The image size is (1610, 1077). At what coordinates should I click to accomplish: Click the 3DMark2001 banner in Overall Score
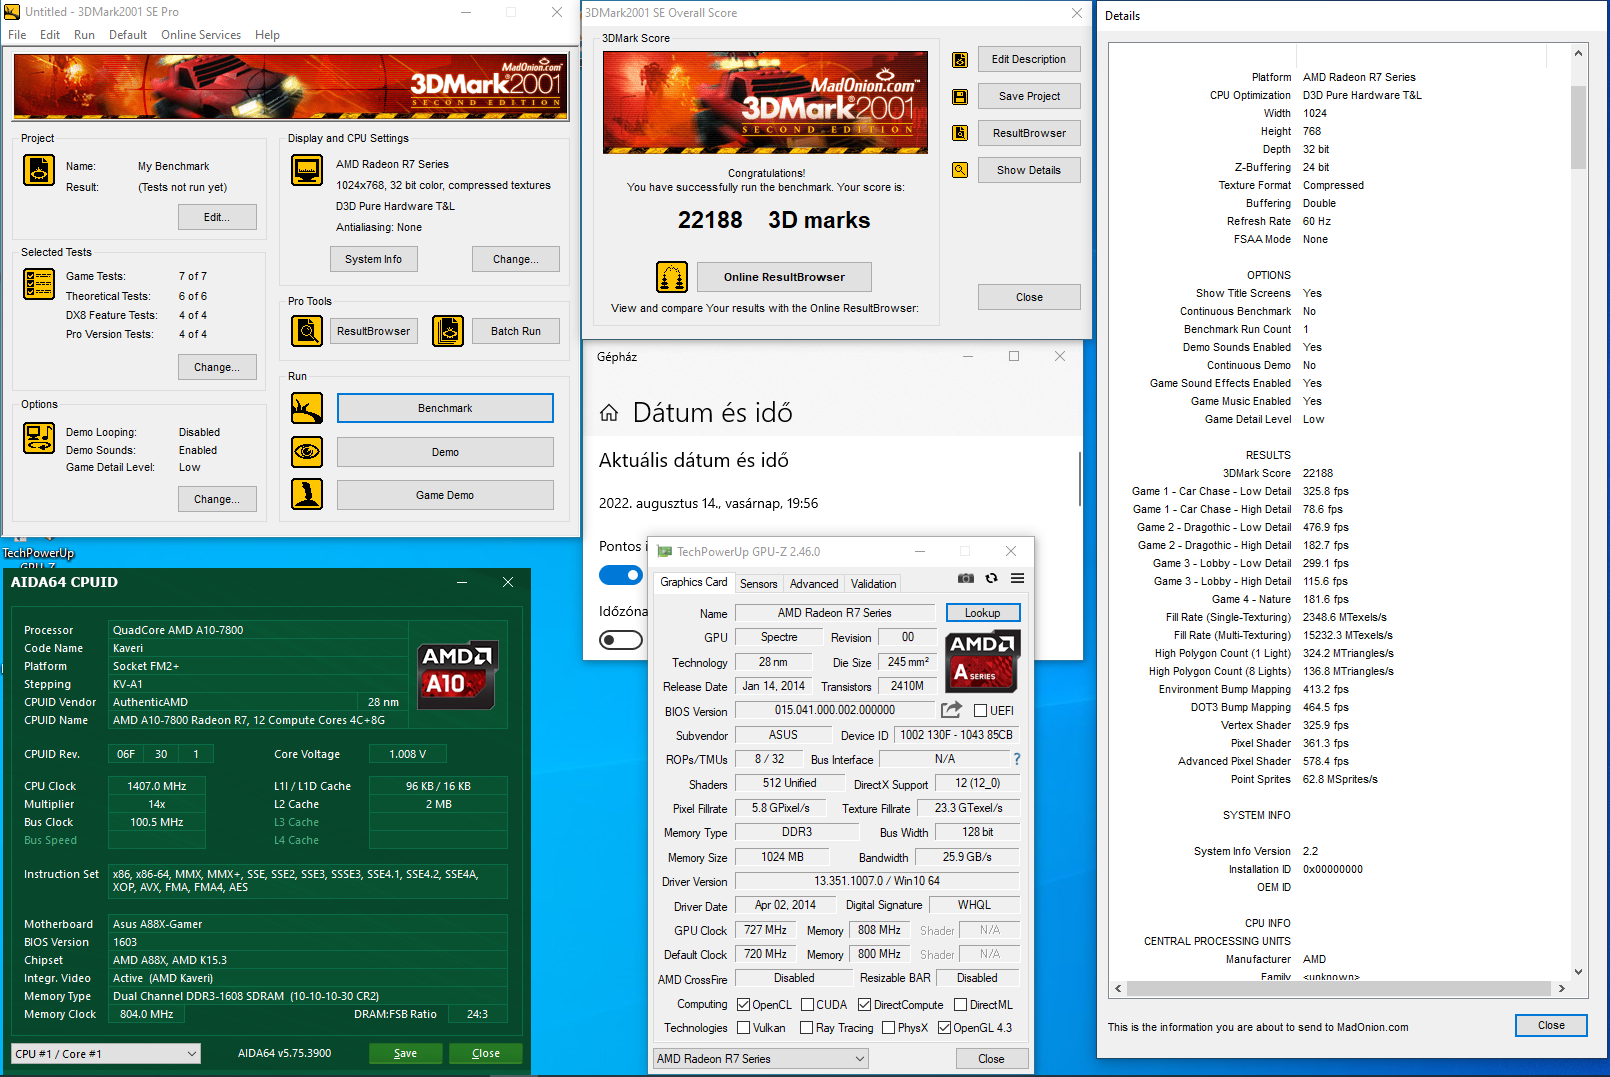point(765,102)
